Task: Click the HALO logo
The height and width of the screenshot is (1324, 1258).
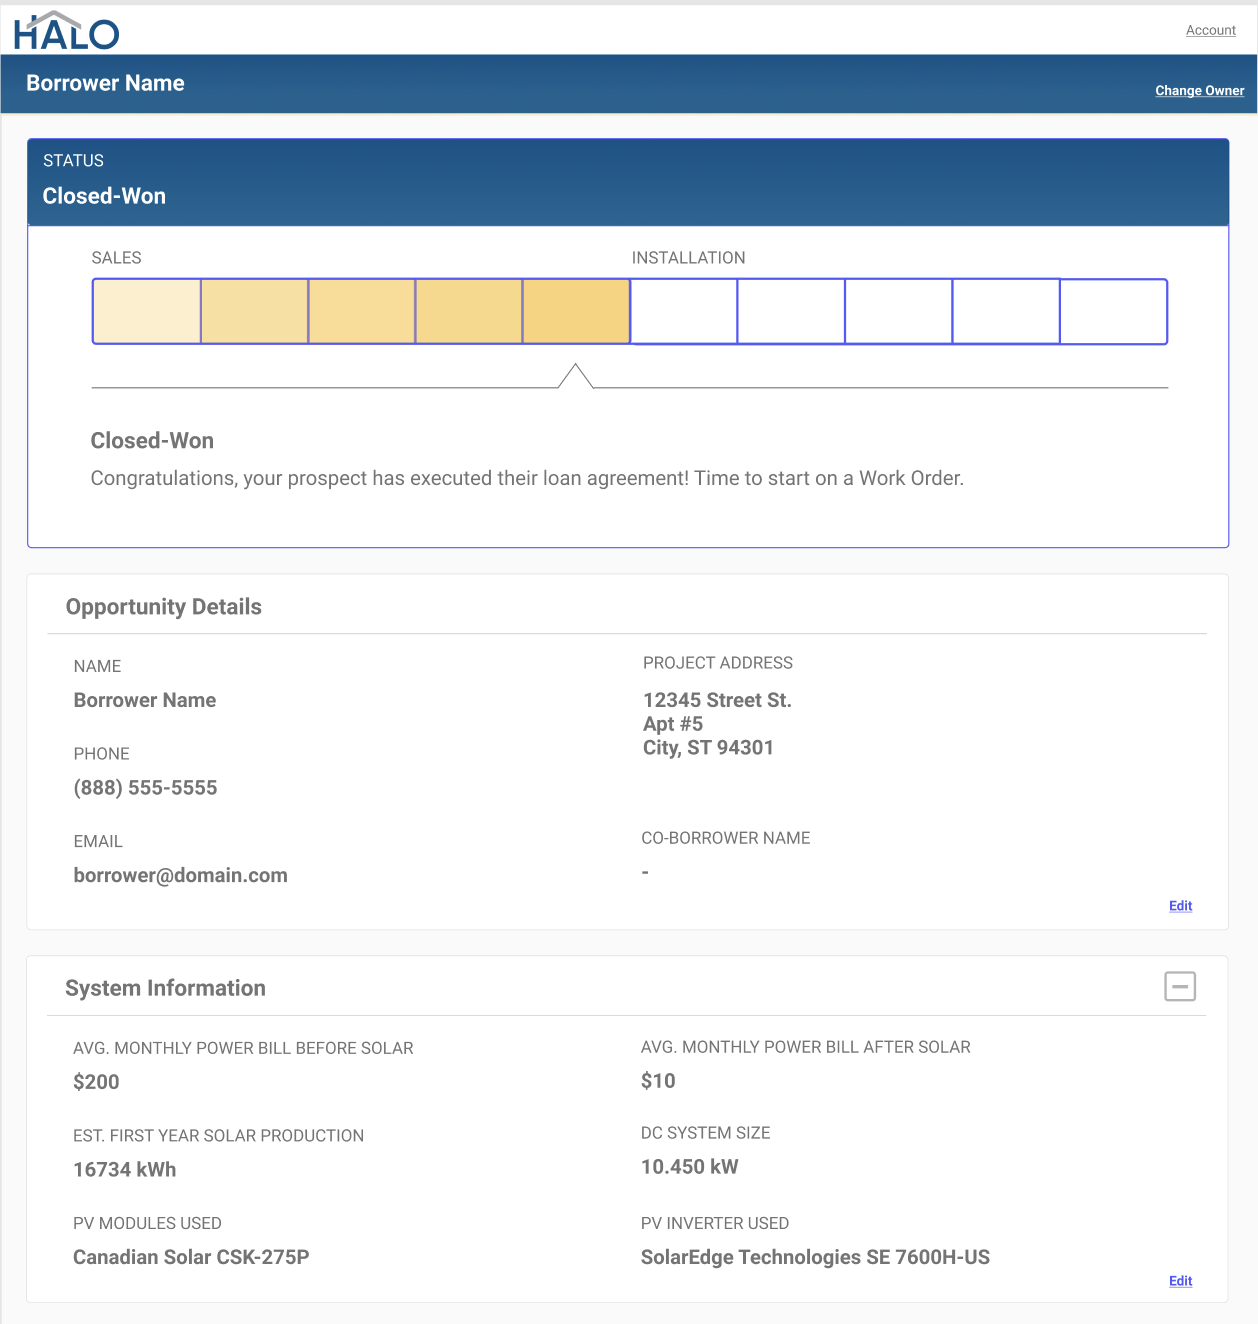Action: pyautogui.click(x=66, y=31)
